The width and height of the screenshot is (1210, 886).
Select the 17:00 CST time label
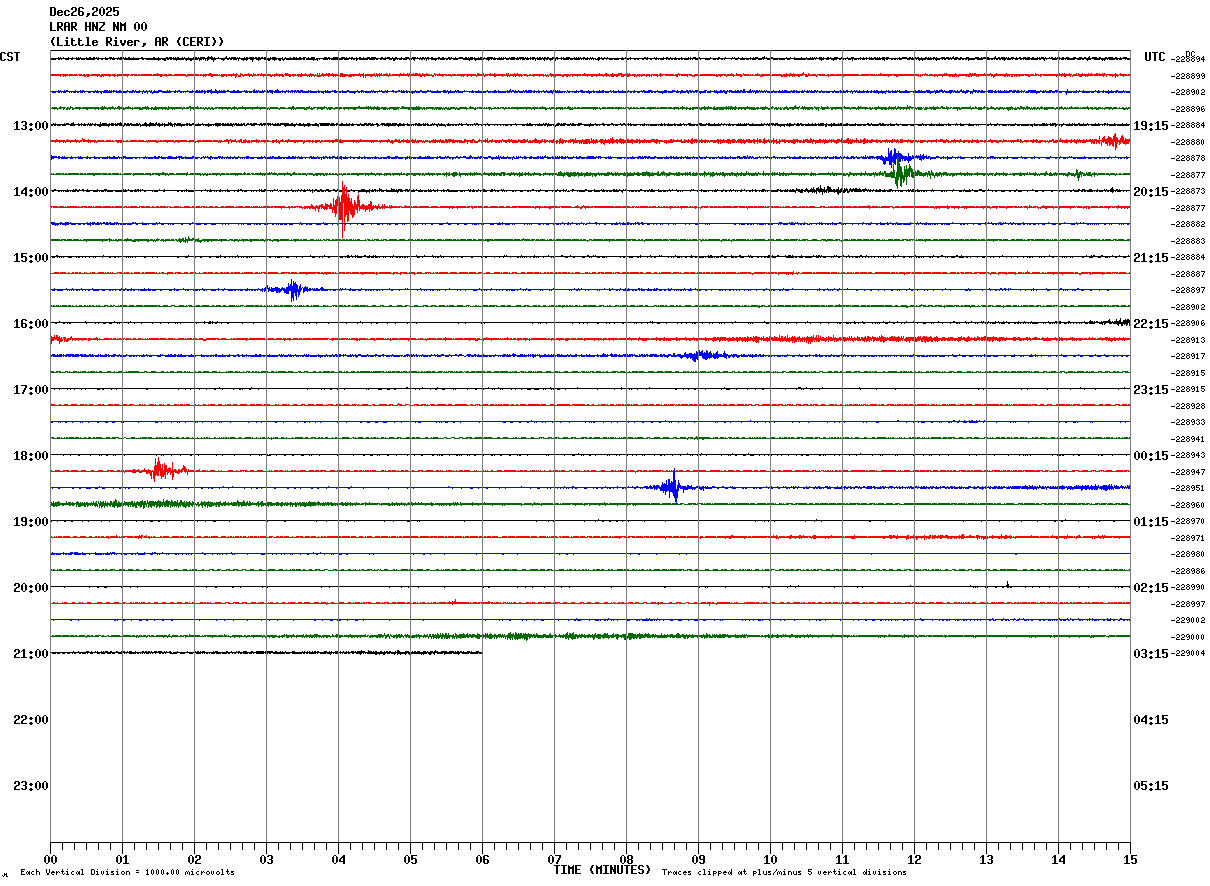[30, 389]
